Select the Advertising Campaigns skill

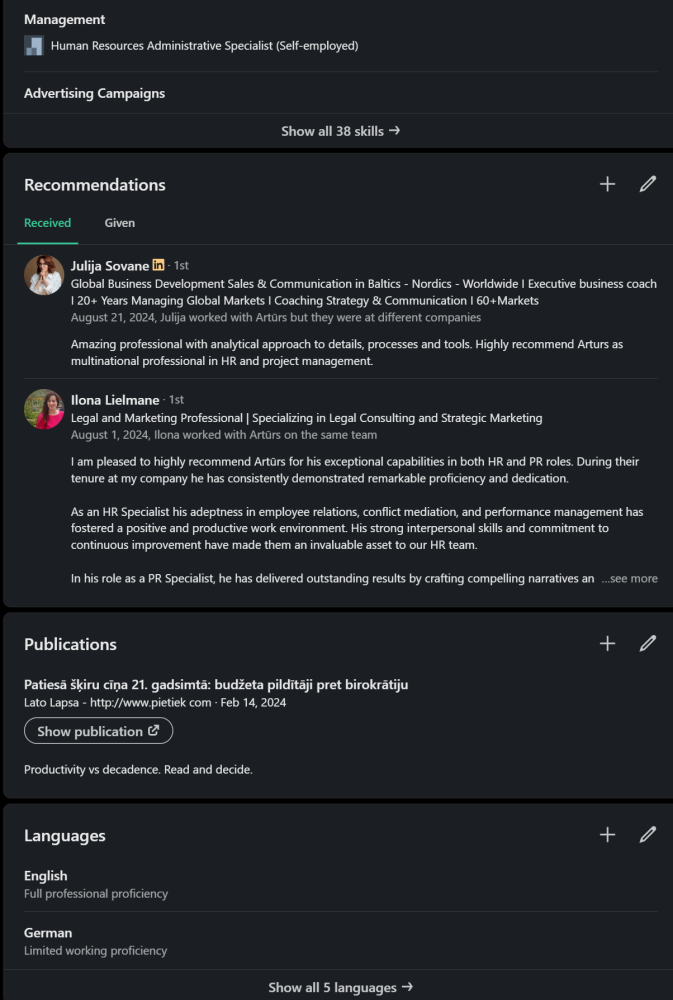coord(94,93)
